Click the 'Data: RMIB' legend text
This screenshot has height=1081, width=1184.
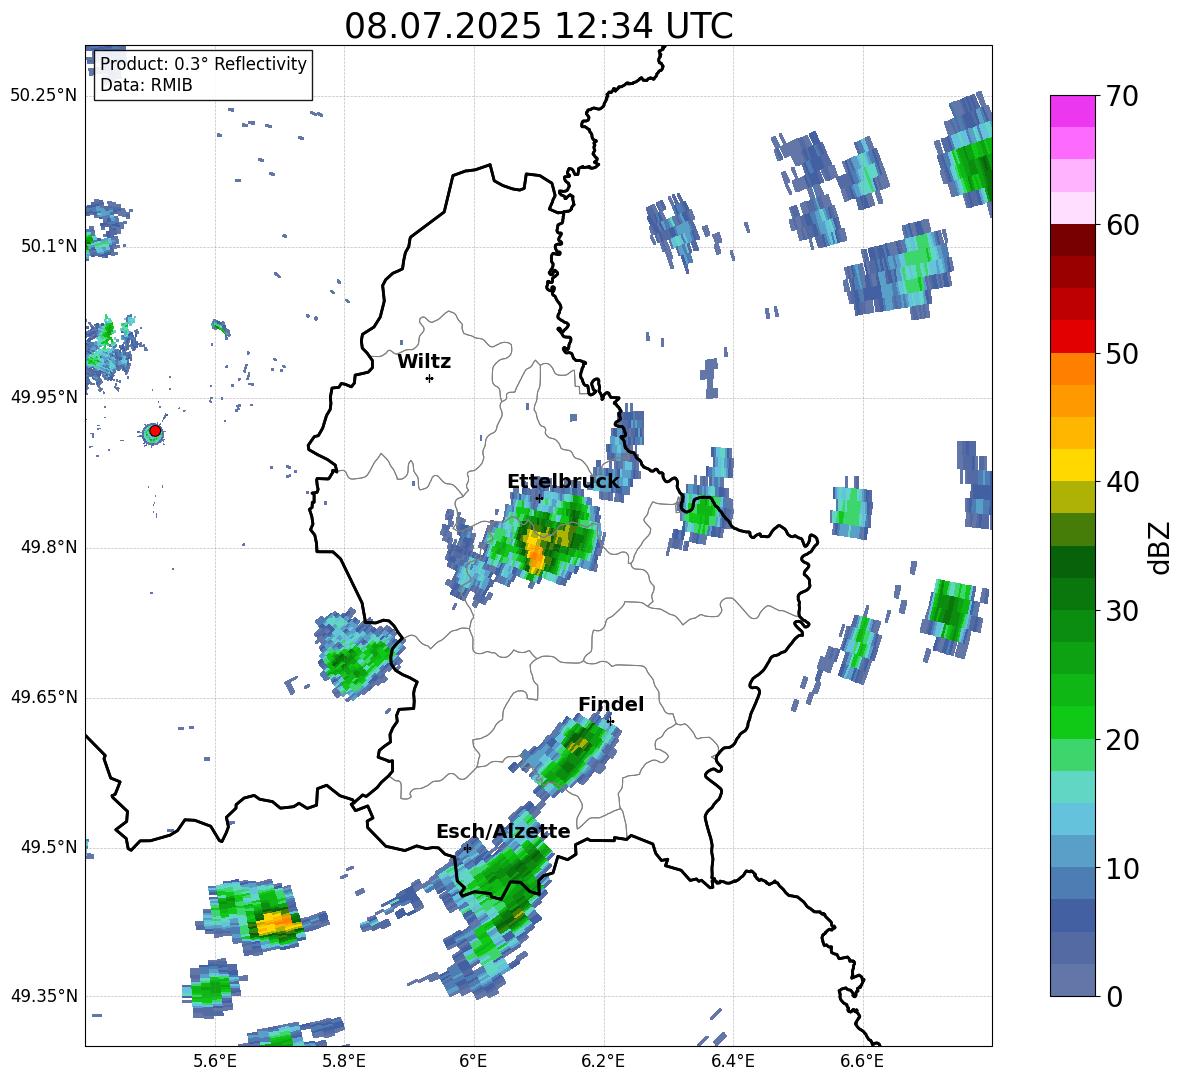[x=146, y=85]
